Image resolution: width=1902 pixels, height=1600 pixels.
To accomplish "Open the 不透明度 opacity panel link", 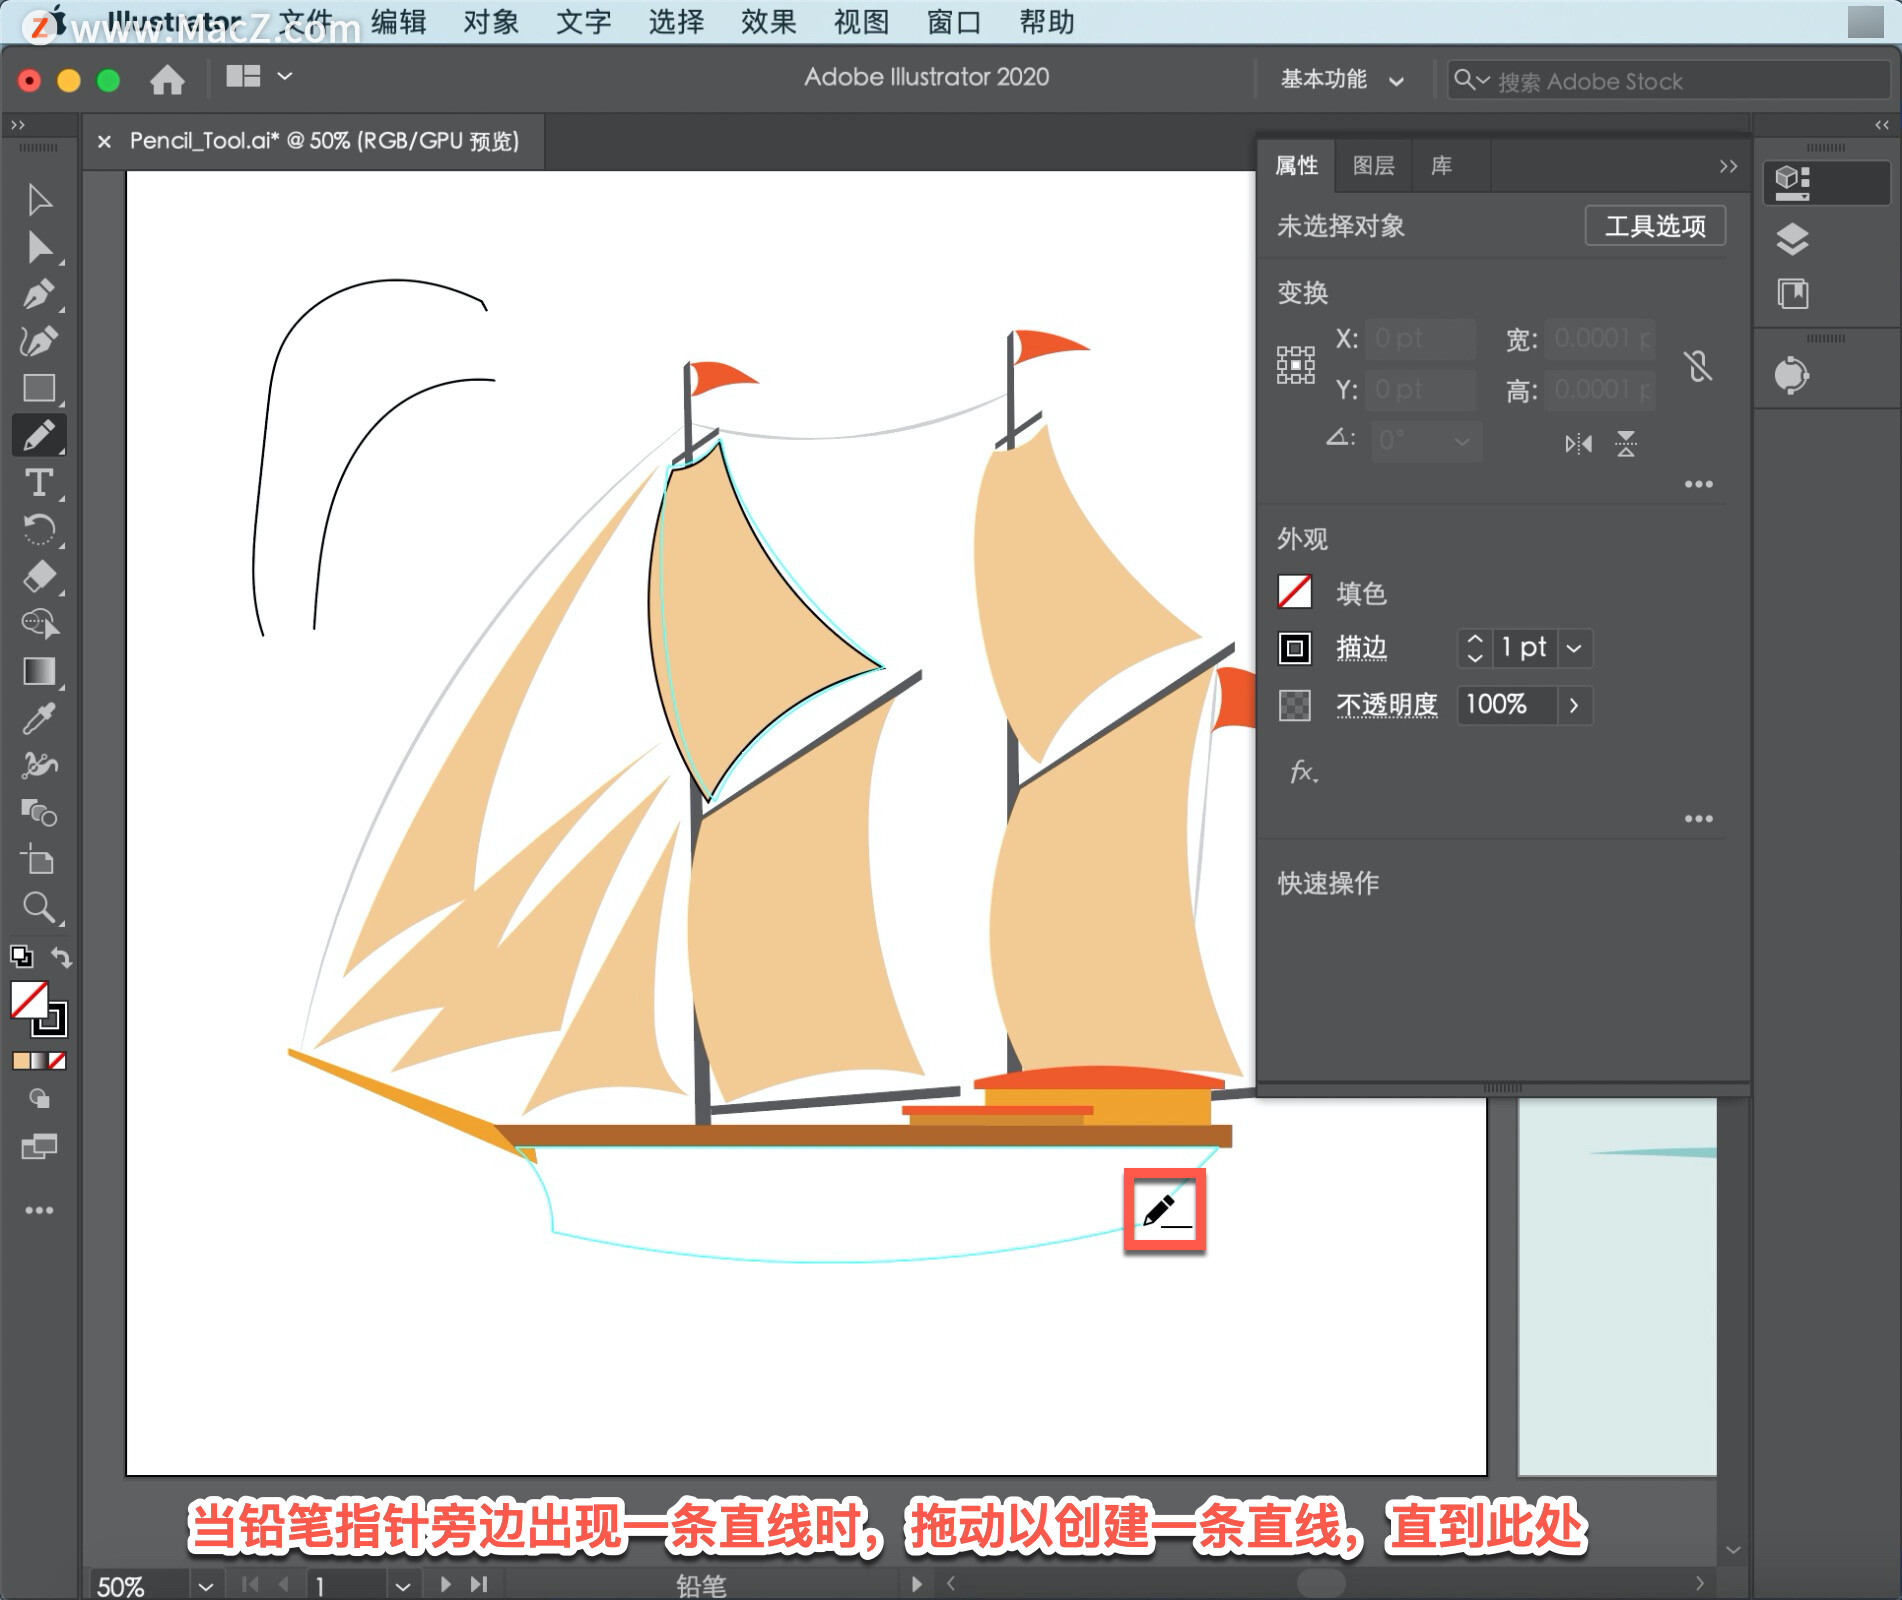I will (x=1387, y=705).
